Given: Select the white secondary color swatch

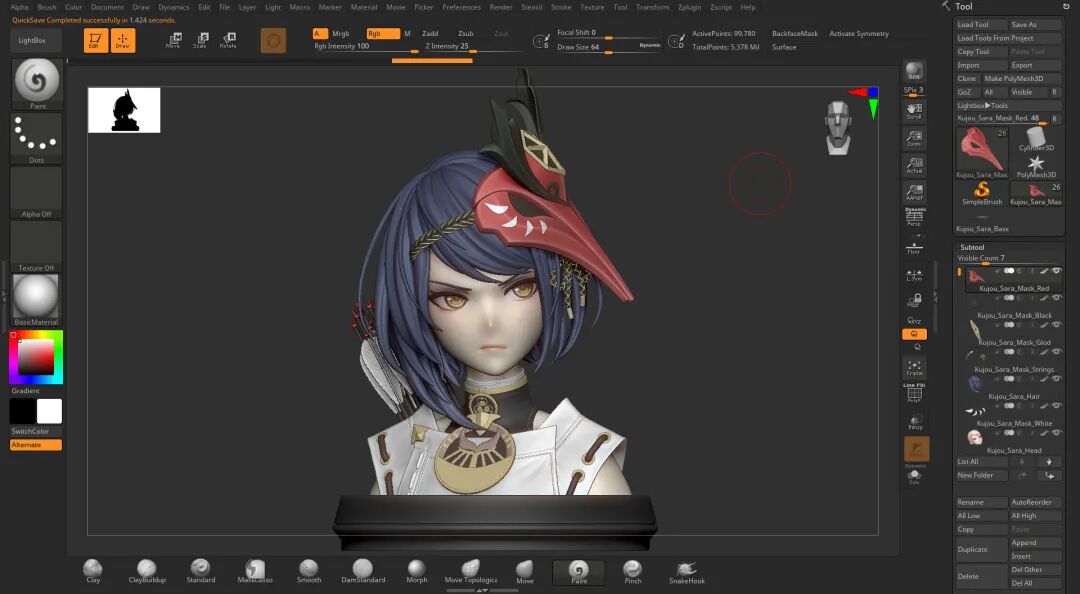Looking at the screenshot, I should coord(49,411).
